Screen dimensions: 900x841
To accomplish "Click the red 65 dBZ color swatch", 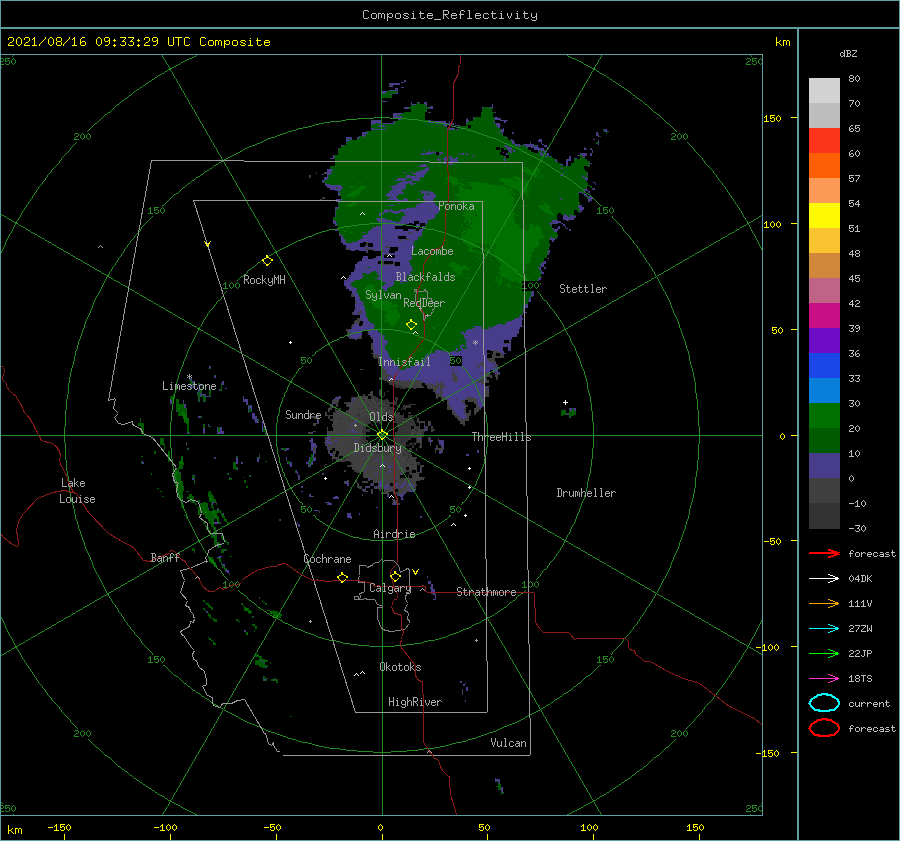I will coord(824,141).
